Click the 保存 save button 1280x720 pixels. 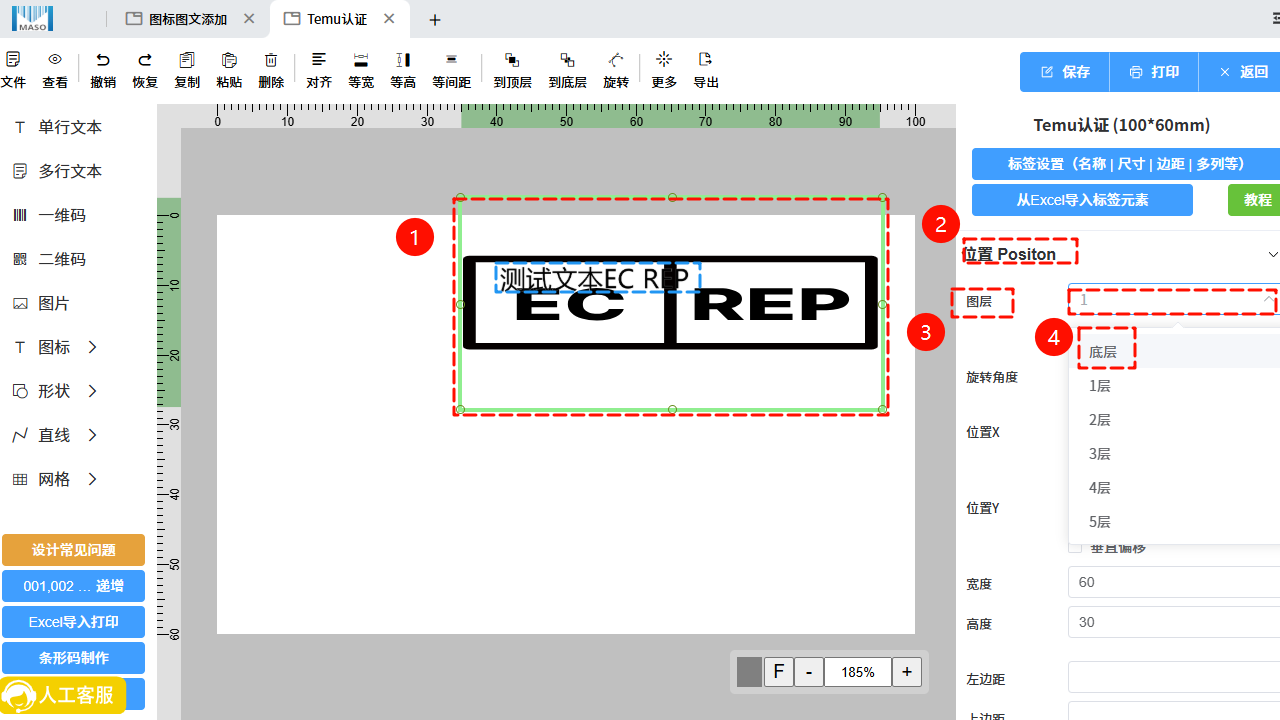pos(1065,72)
